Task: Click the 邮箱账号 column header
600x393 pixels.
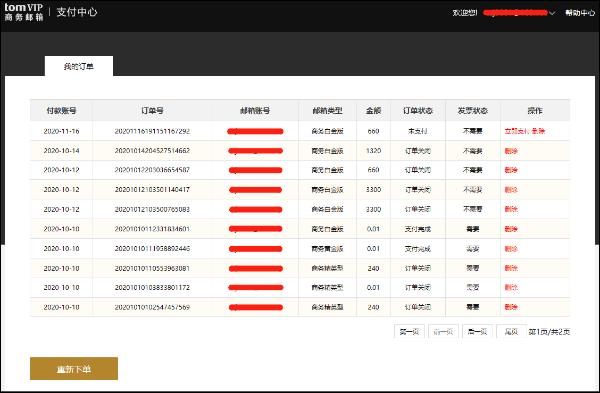Action: [x=255, y=111]
